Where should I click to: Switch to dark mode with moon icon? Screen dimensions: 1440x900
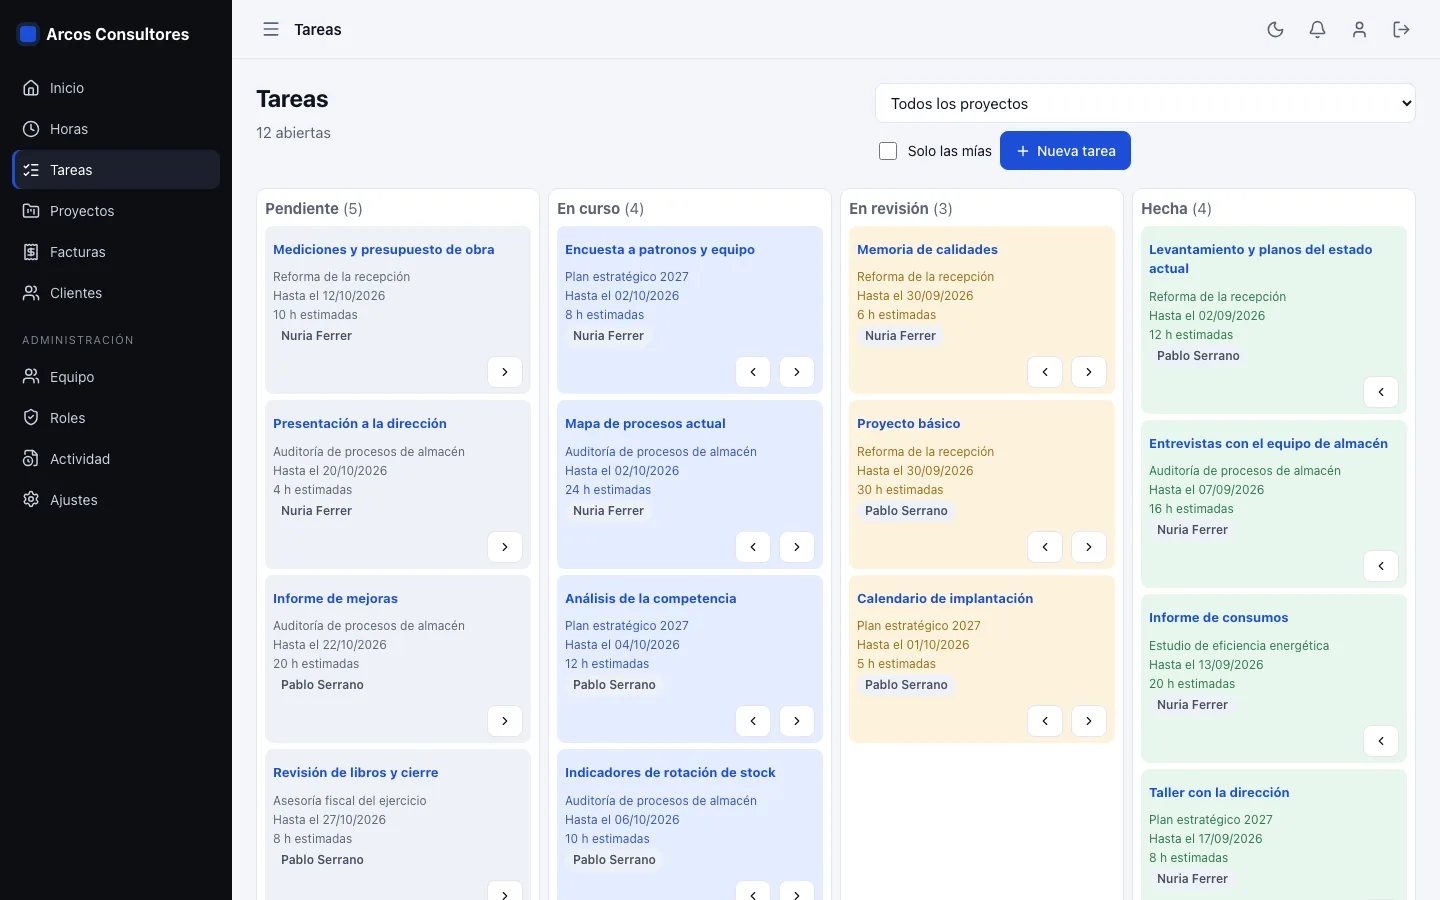point(1275,30)
